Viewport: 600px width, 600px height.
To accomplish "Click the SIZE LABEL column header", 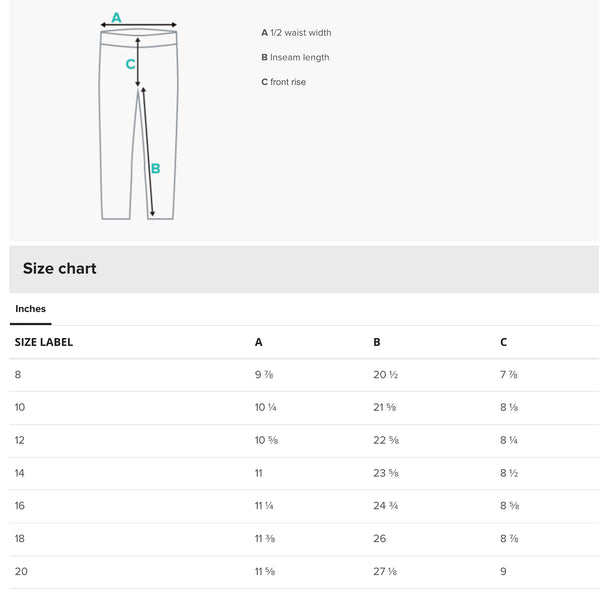I will (x=44, y=342).
